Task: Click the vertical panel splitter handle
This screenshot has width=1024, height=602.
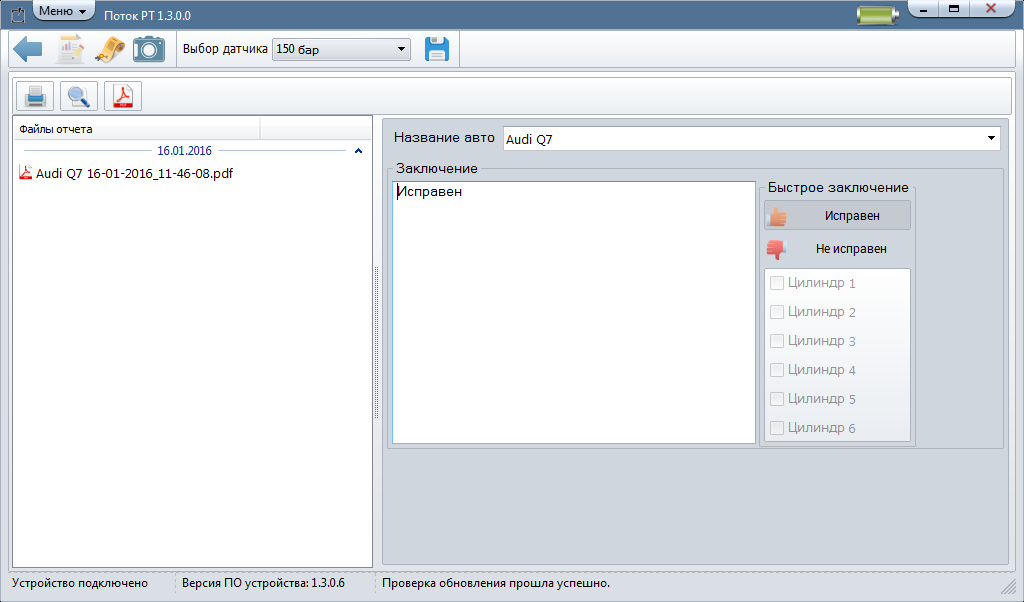Action: [x=376, y=343]
